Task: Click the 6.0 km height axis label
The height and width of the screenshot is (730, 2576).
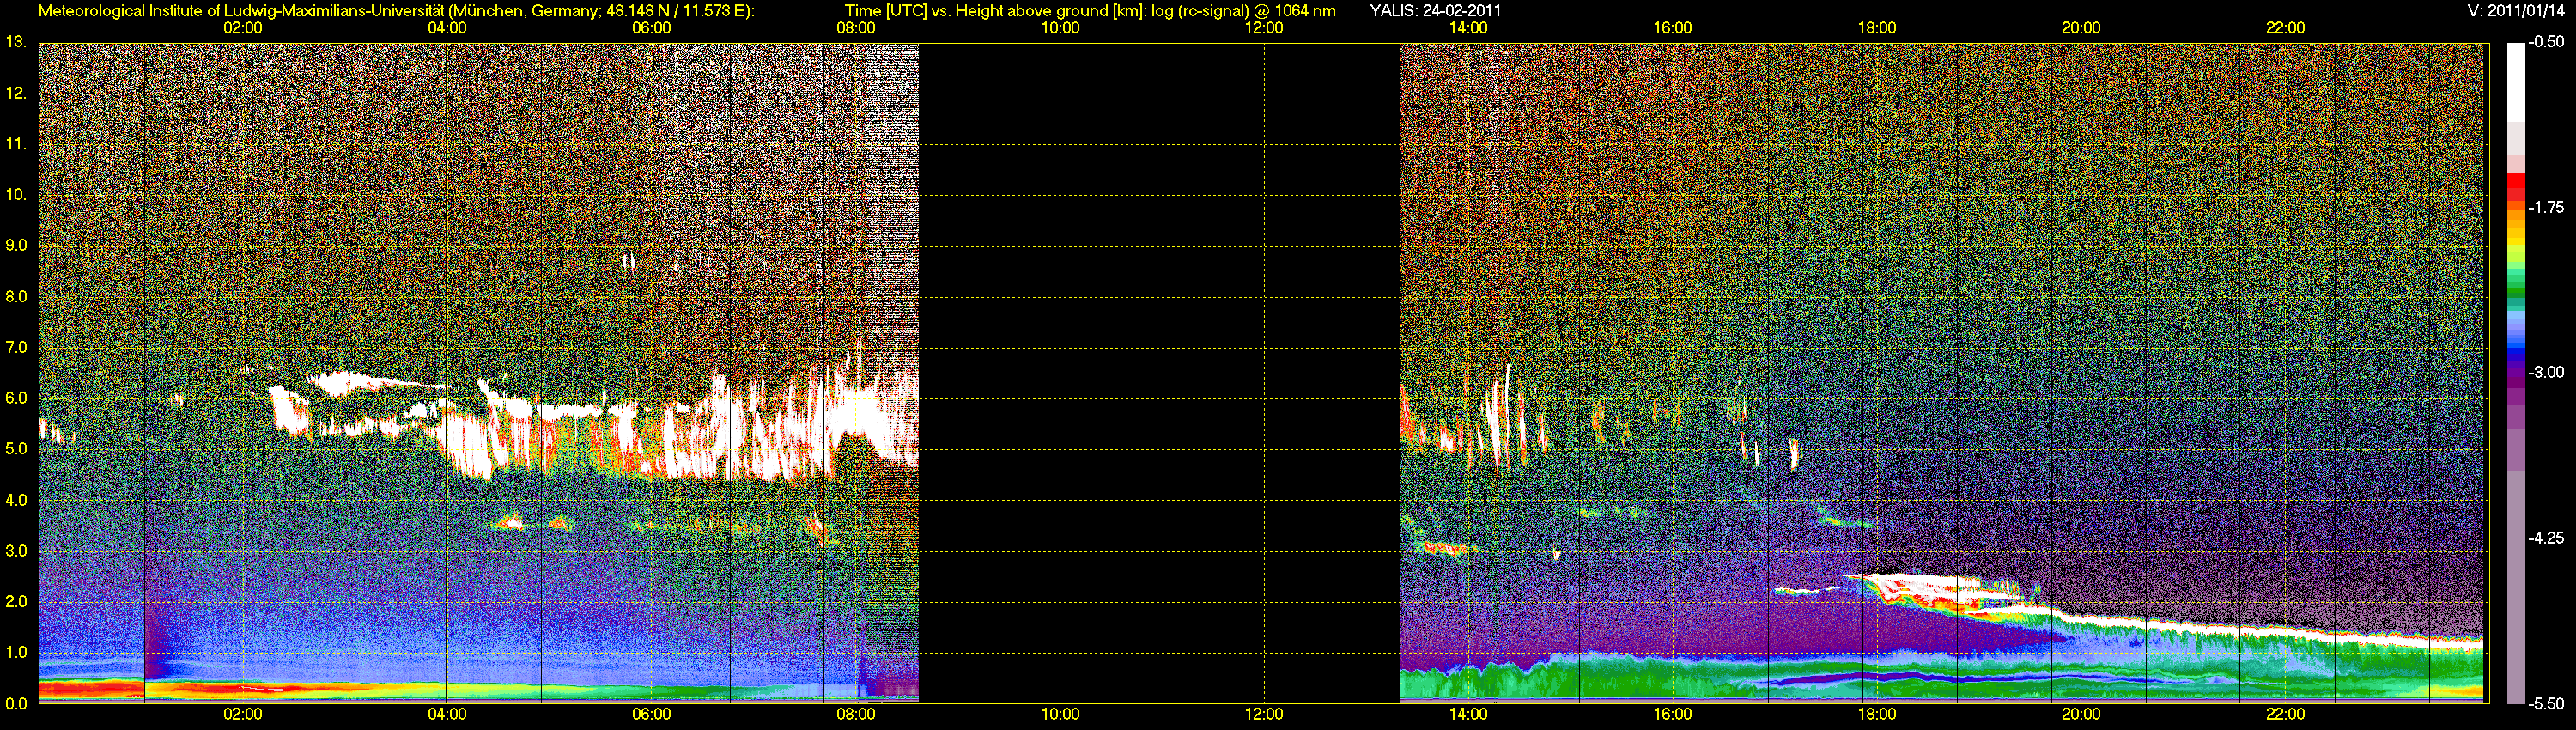Action: point(16,398)
